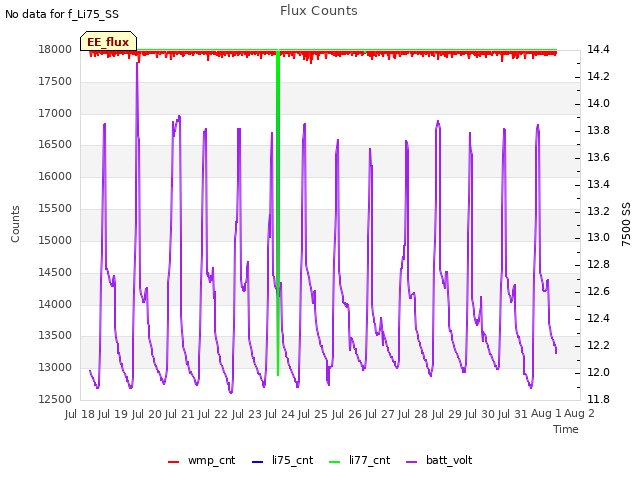
Task: Click 'No data for f_Li75_SS' message
Action: [x=62, y=14]
